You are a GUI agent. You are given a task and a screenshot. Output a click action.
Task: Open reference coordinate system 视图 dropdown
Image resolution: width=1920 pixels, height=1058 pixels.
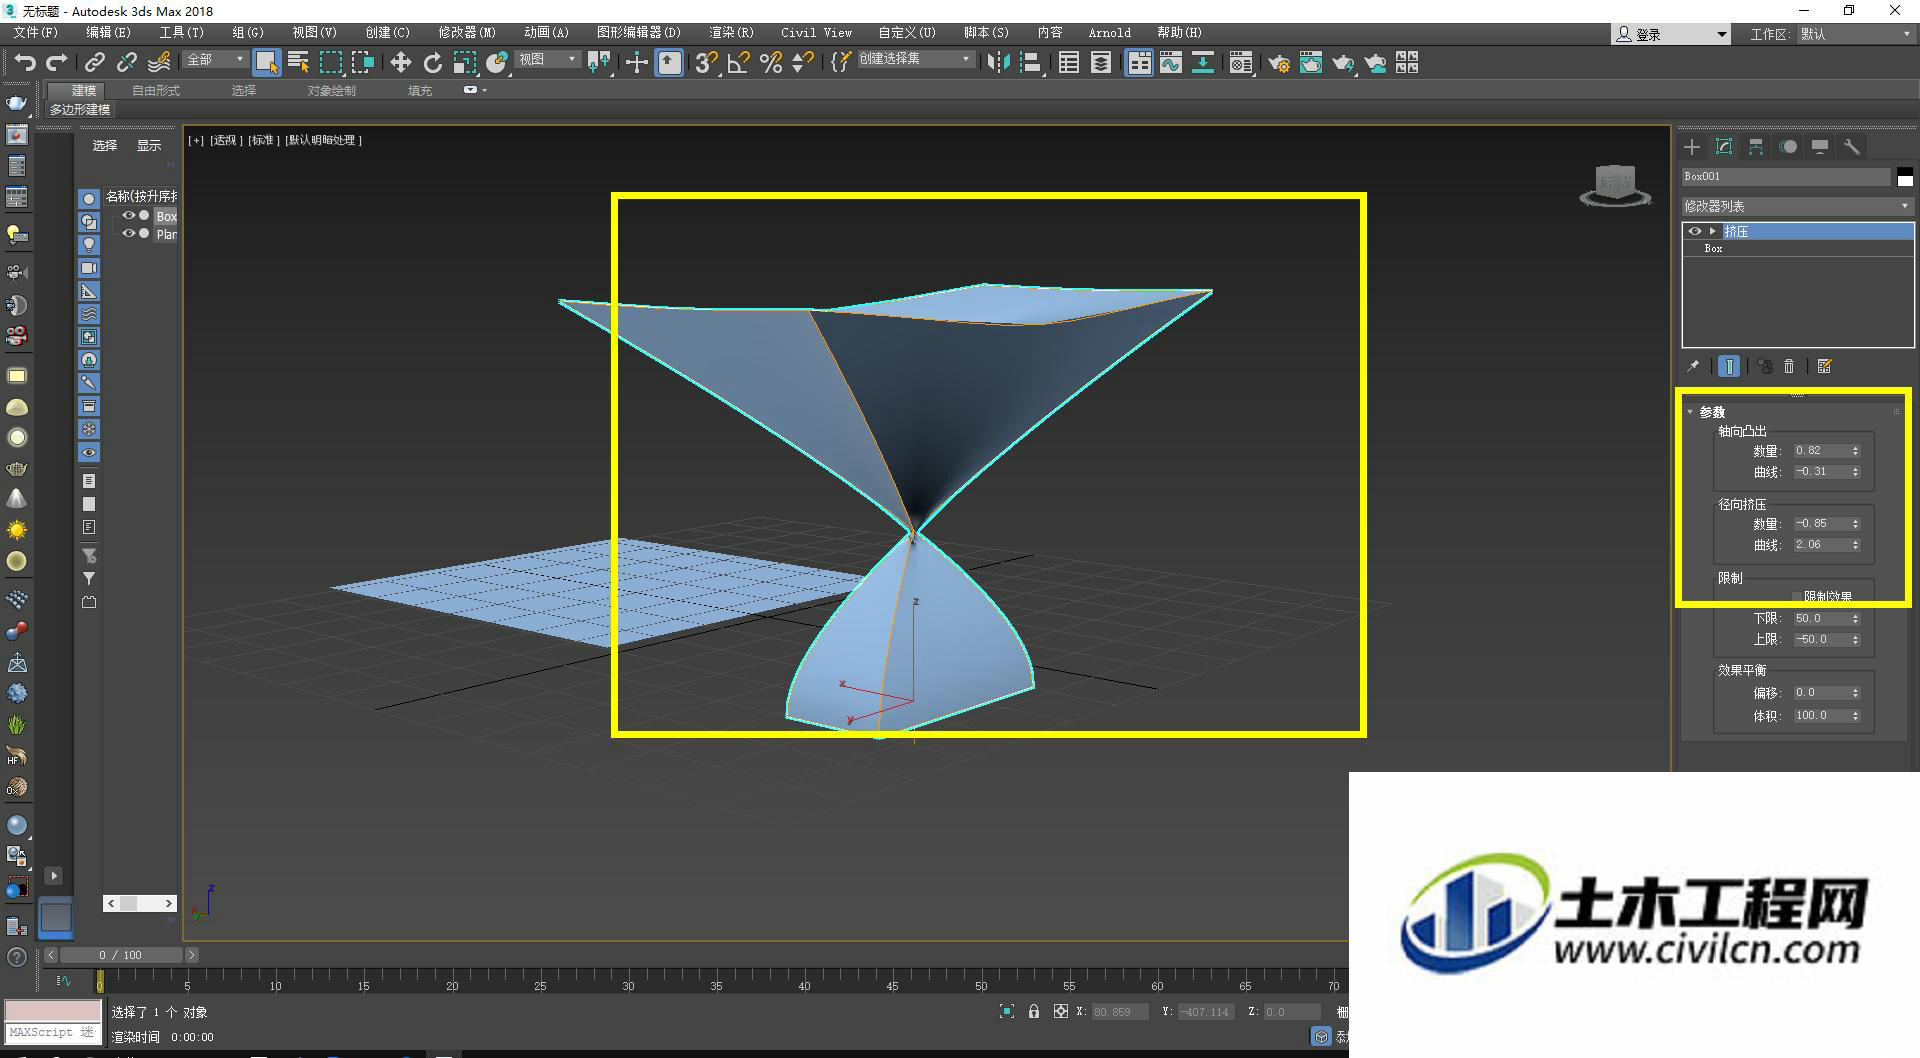(x=547, y=60)
